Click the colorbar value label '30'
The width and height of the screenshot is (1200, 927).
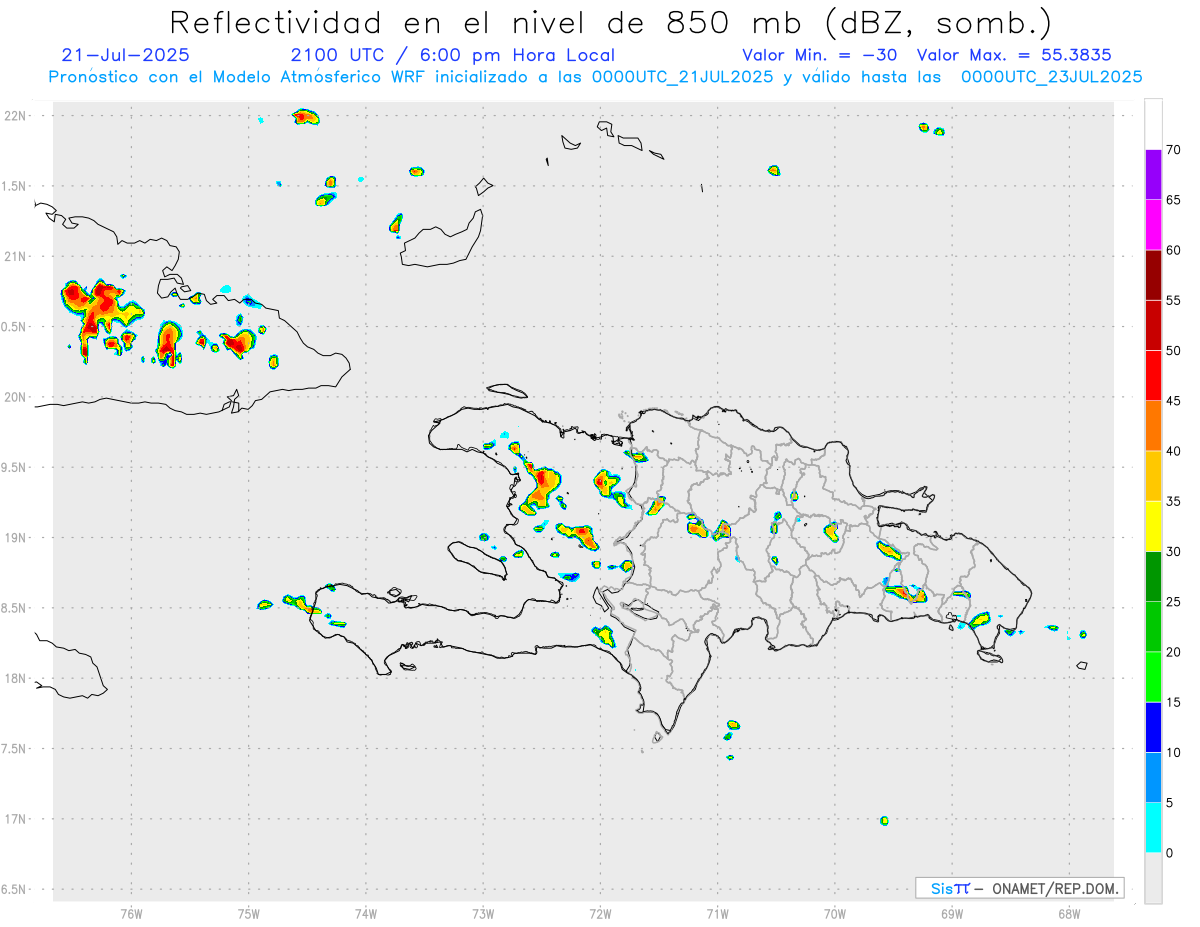point(1174,552)
